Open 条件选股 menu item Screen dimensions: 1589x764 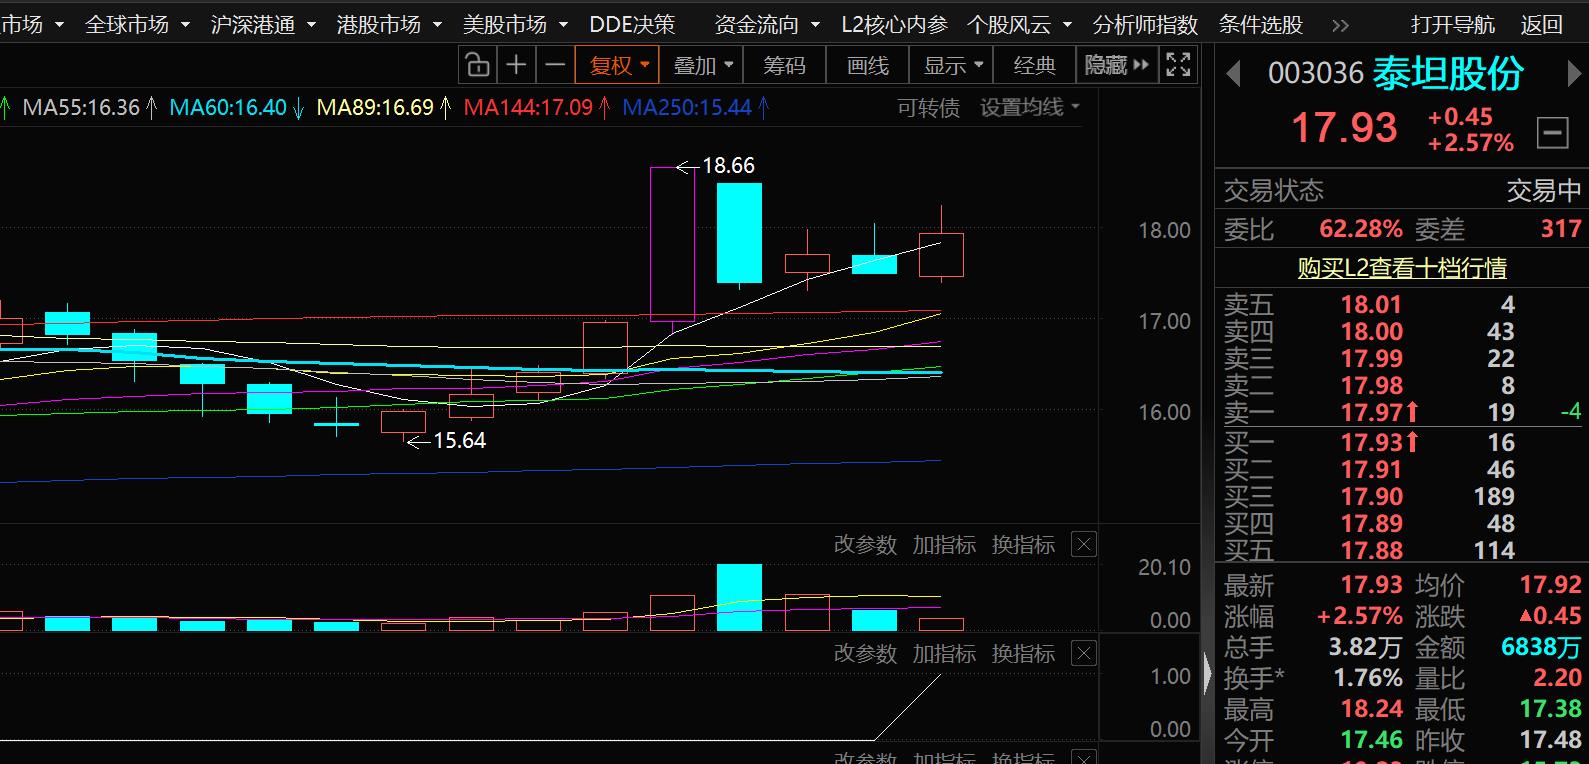coord(1261,25)
